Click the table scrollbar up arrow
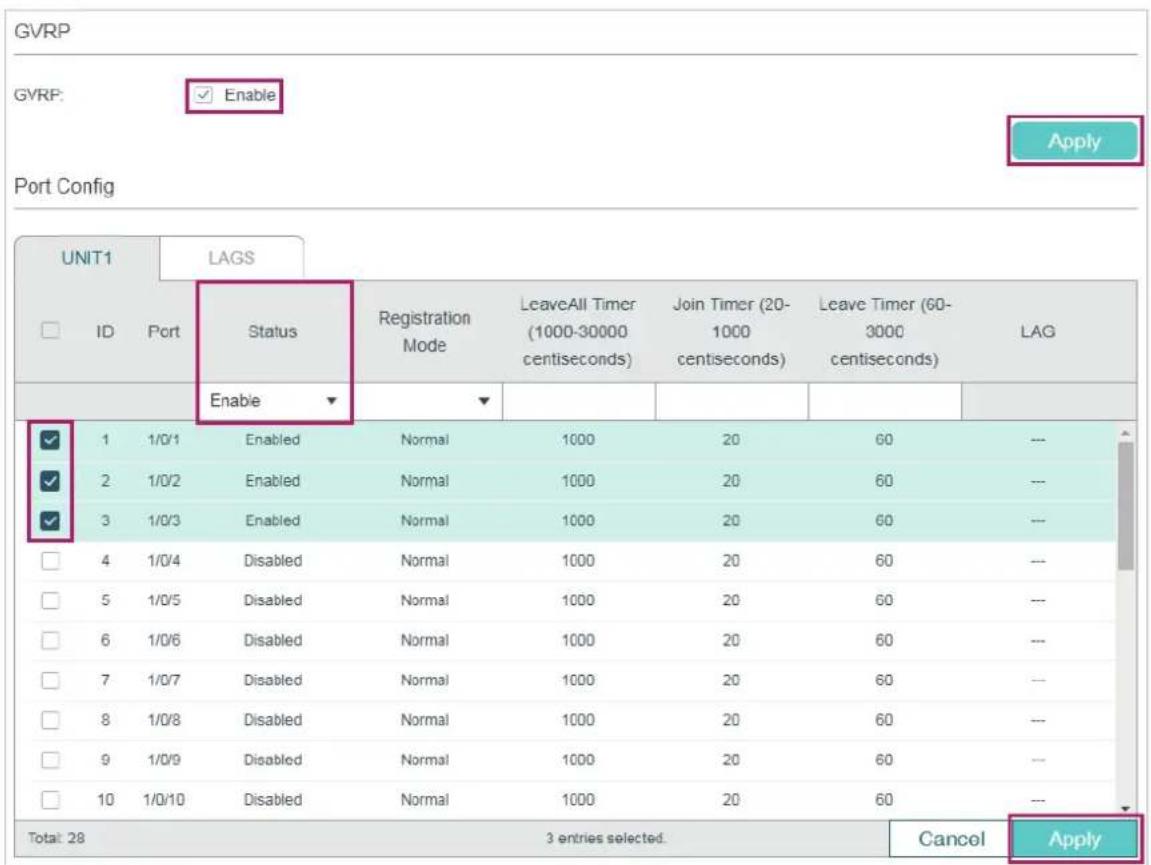1151x865 pixels. (x=1125, y=433)
